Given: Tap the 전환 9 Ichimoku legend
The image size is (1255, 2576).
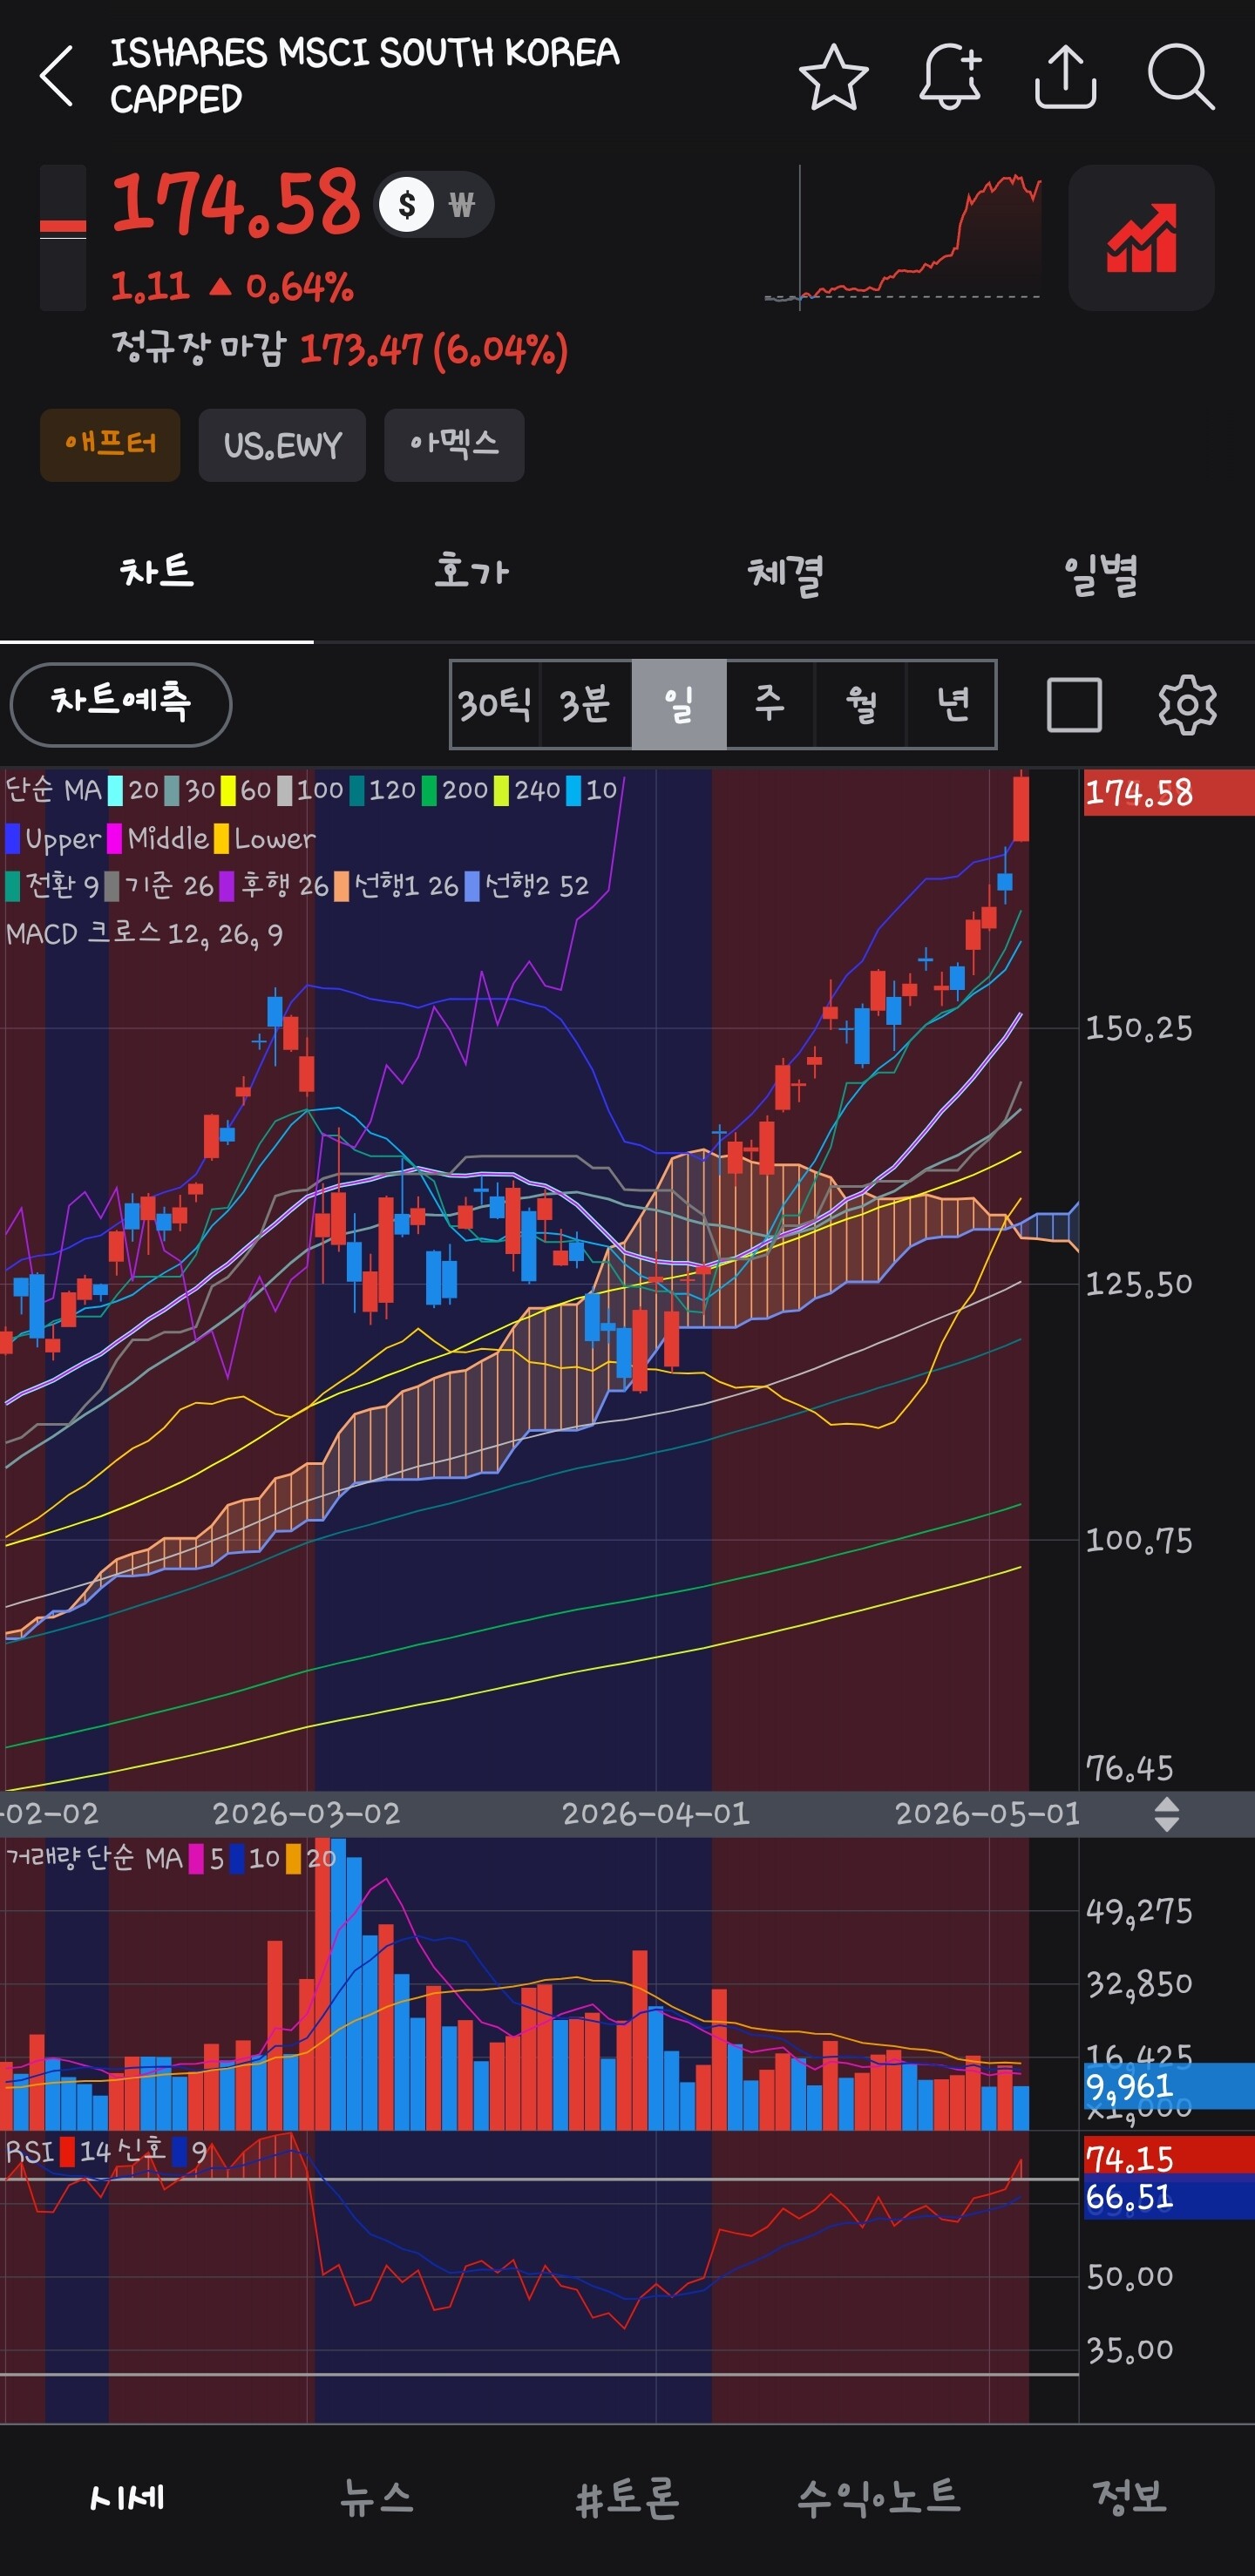Looking at the screenshot, I should coord(53,886).
